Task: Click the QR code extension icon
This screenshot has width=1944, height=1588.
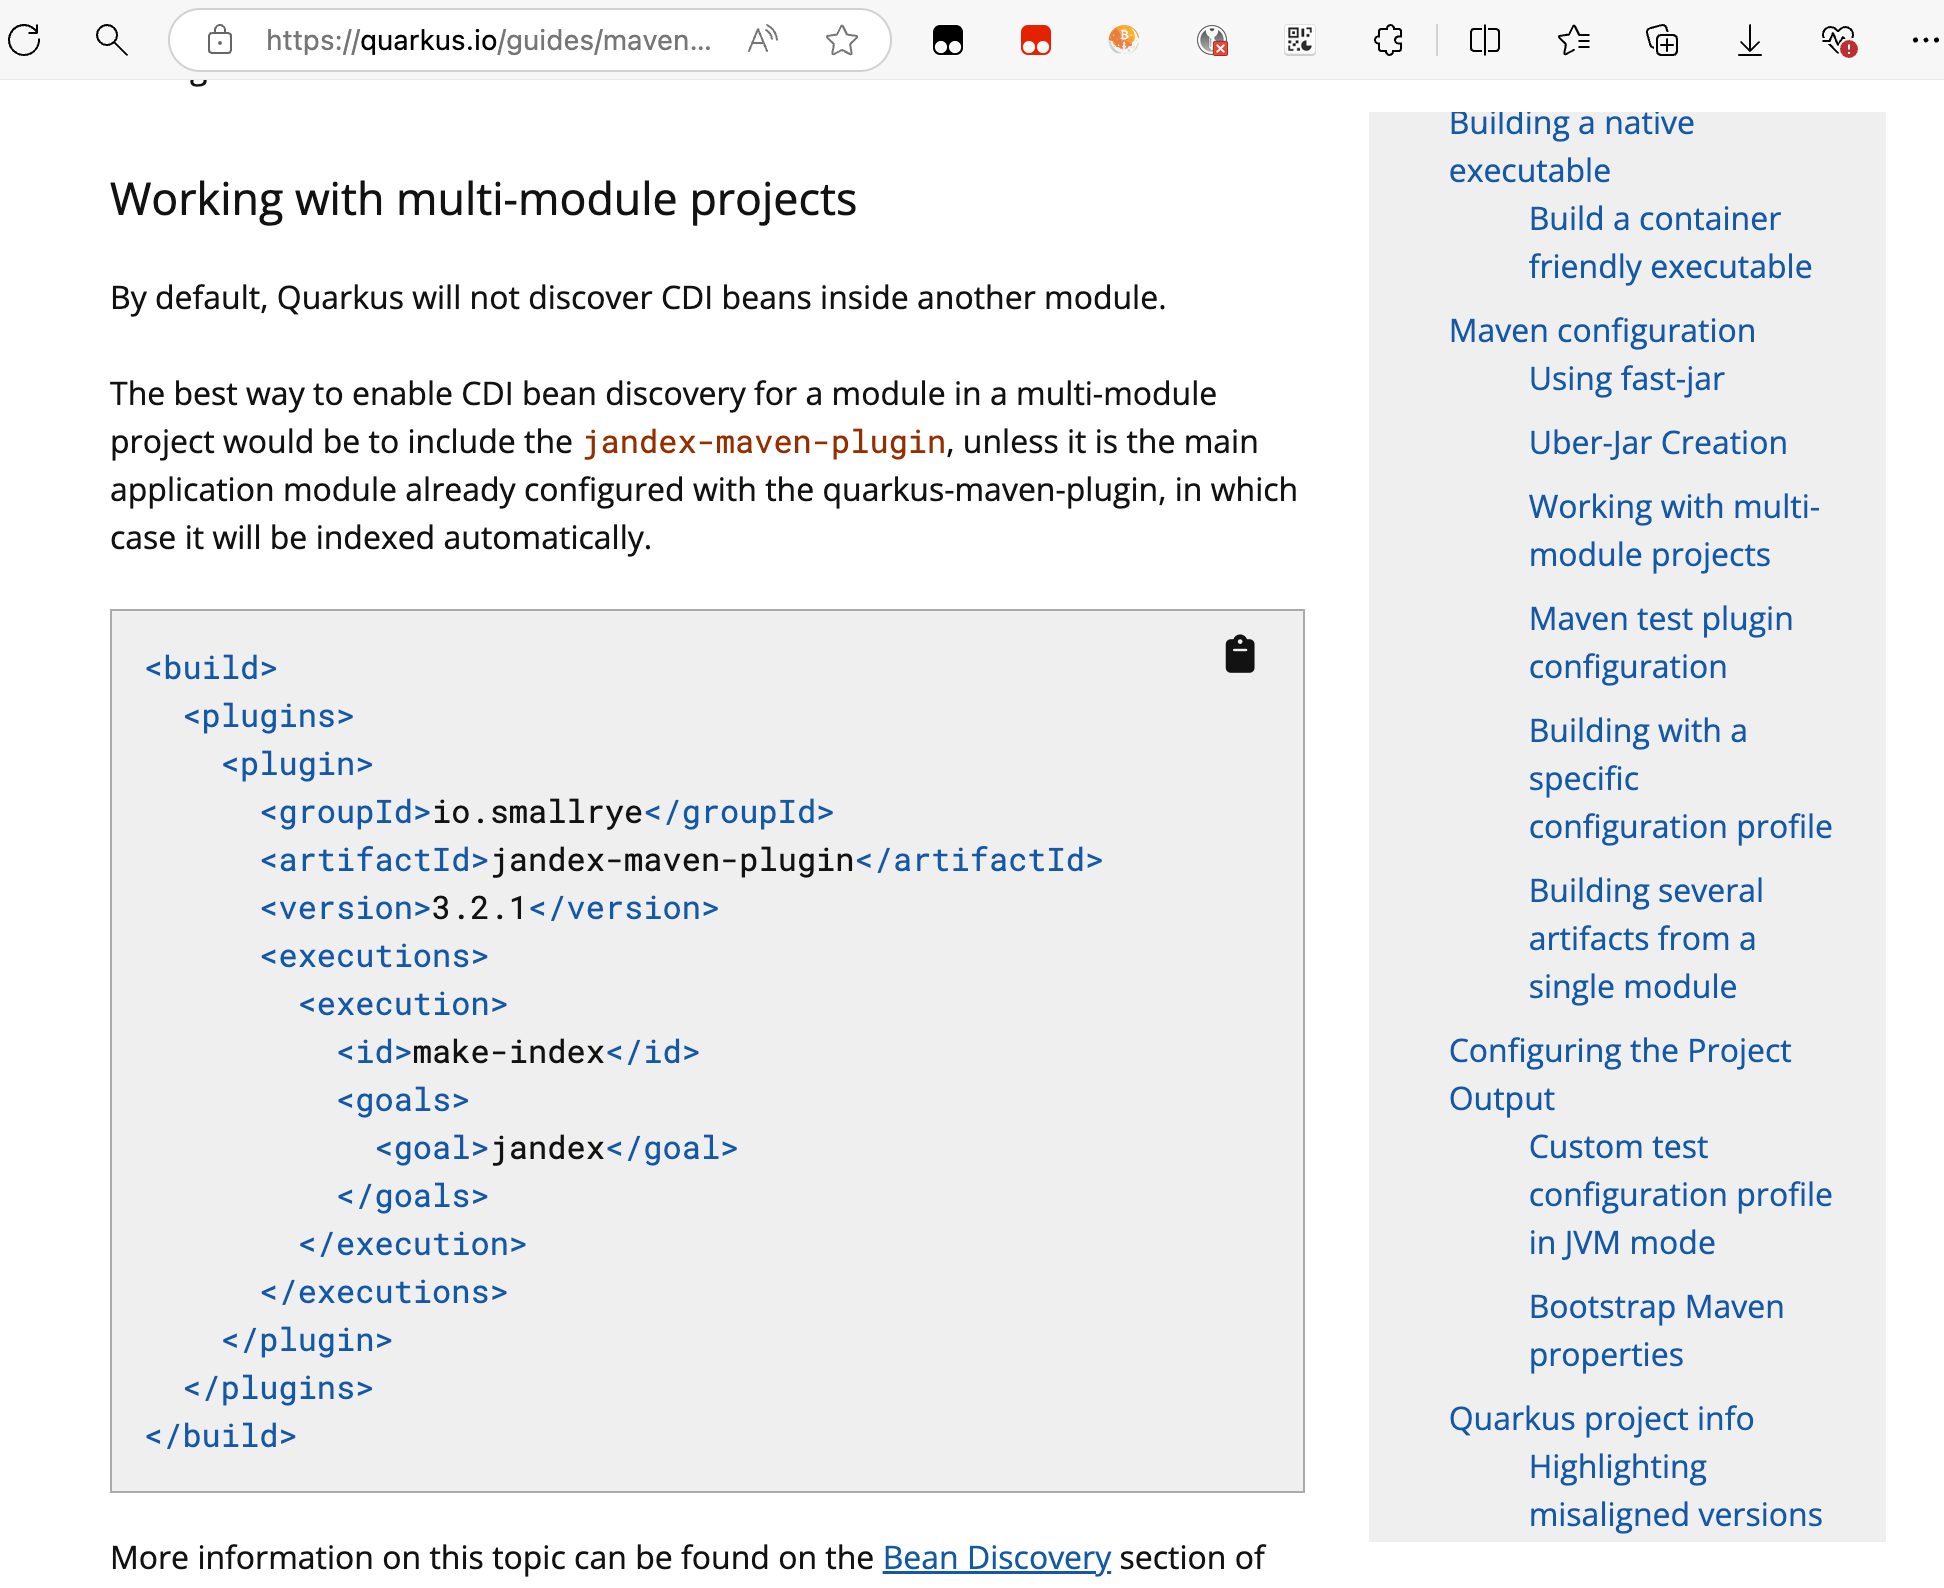Action: click(x=1299, y=40)
